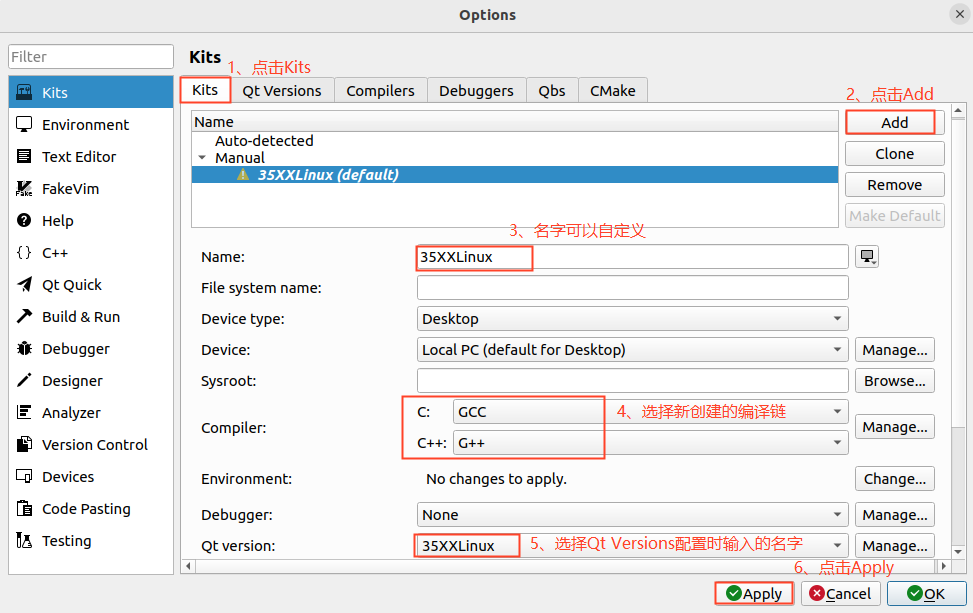Open the C++ compiler dropdown
The height and width of the screenshot is (613, 973).
[x=648, y=442]
